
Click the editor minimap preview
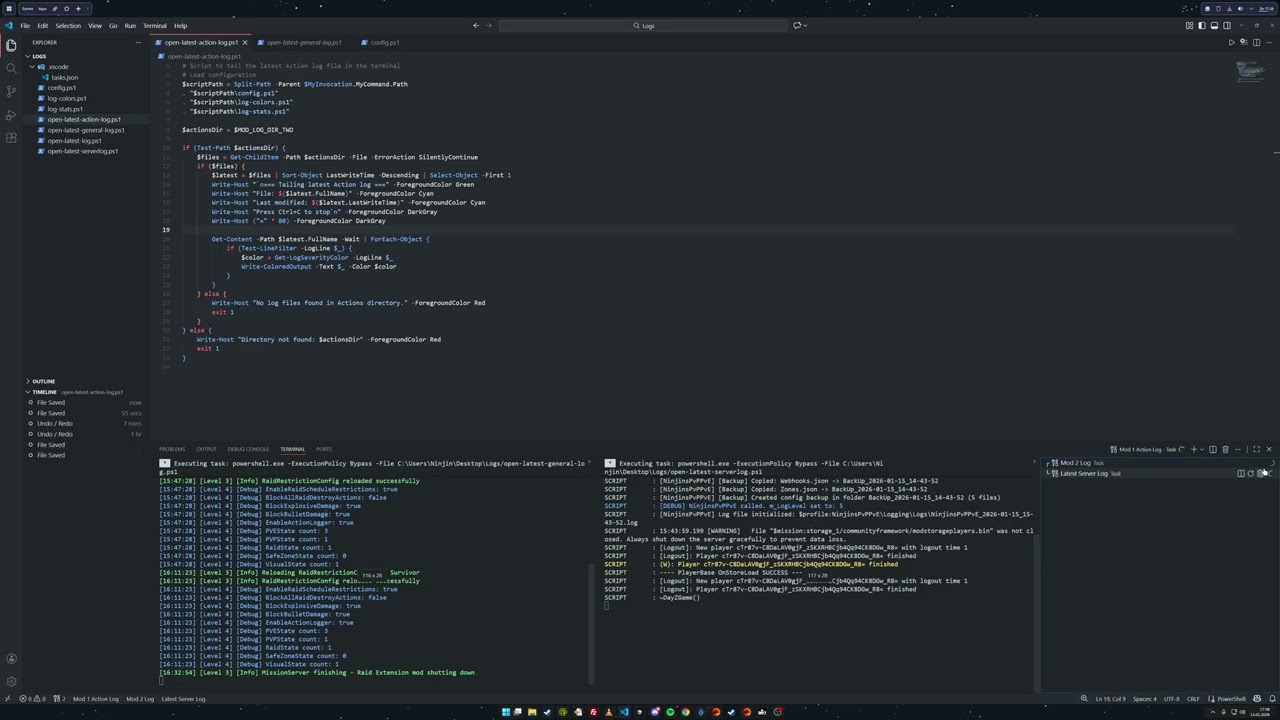click(1250, 70)
